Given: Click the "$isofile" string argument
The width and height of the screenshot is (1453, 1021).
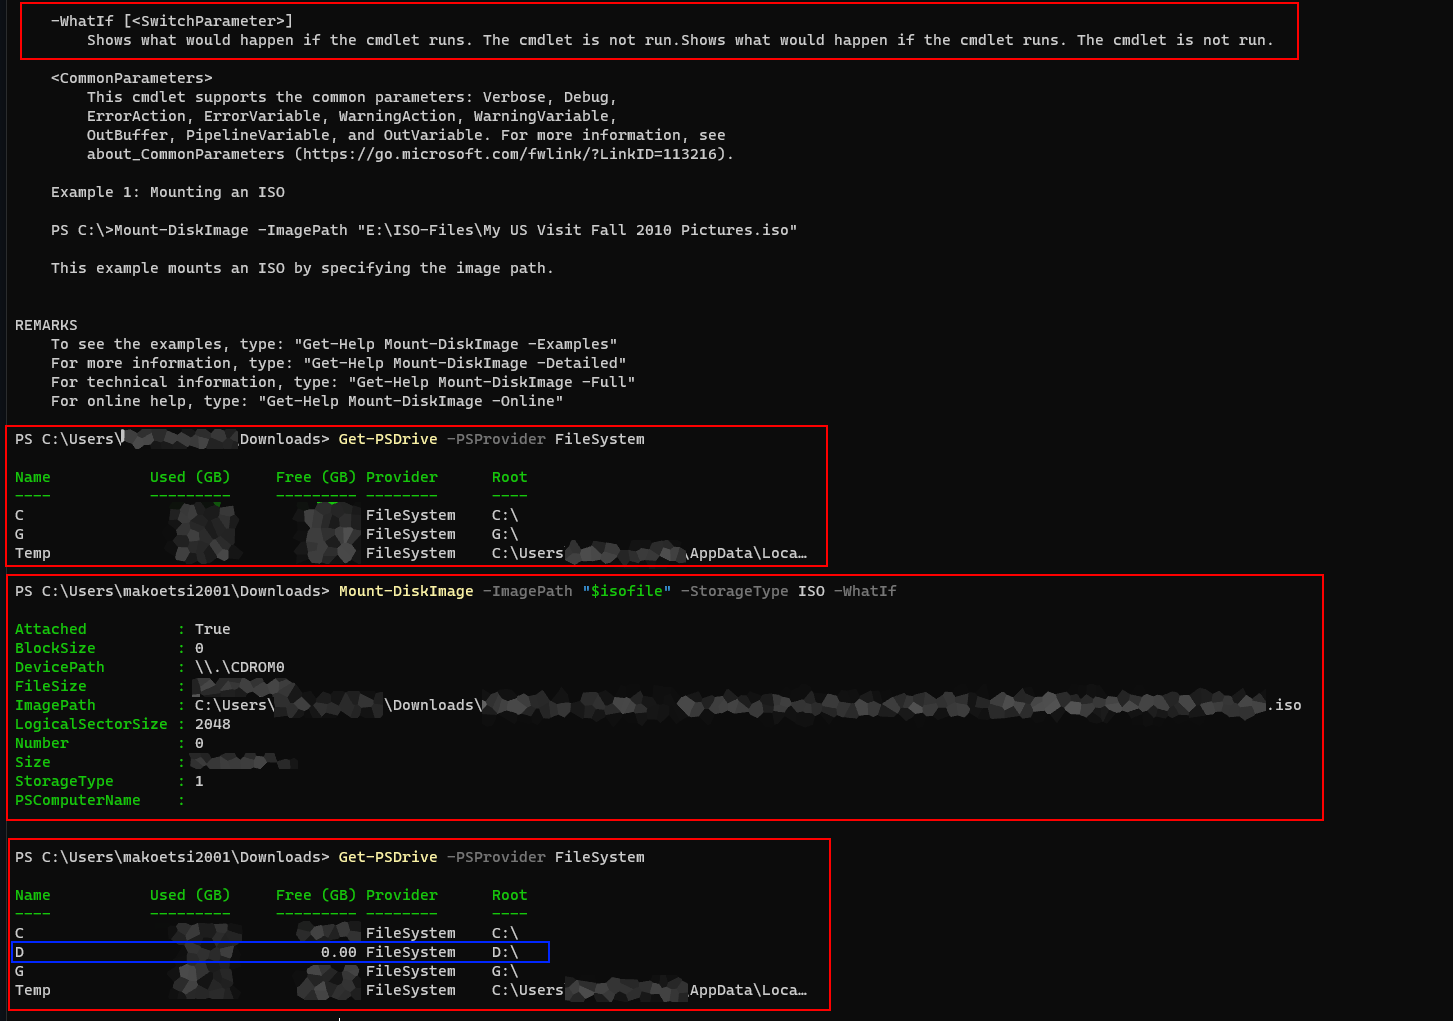Looking at the screenshot, I should [627, 591].
